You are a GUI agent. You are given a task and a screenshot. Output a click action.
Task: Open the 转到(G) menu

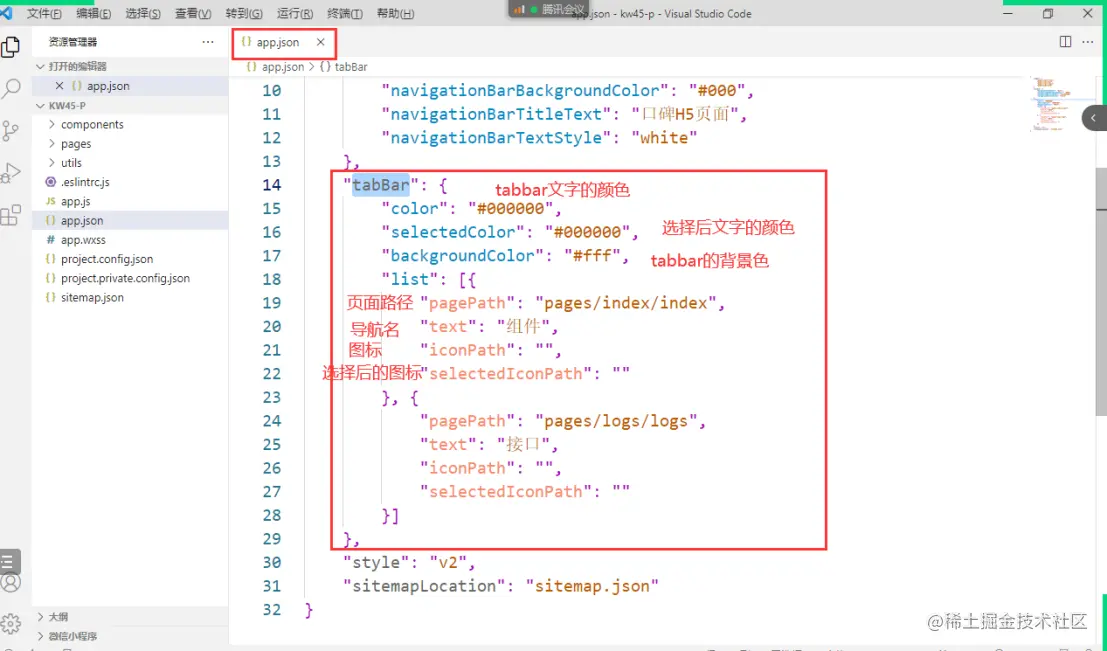point(244,13)
